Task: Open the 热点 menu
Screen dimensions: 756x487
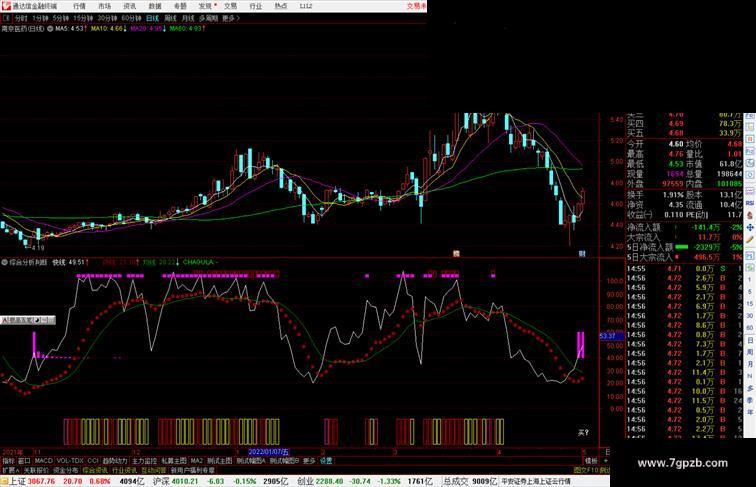Action: click(281, 6)
